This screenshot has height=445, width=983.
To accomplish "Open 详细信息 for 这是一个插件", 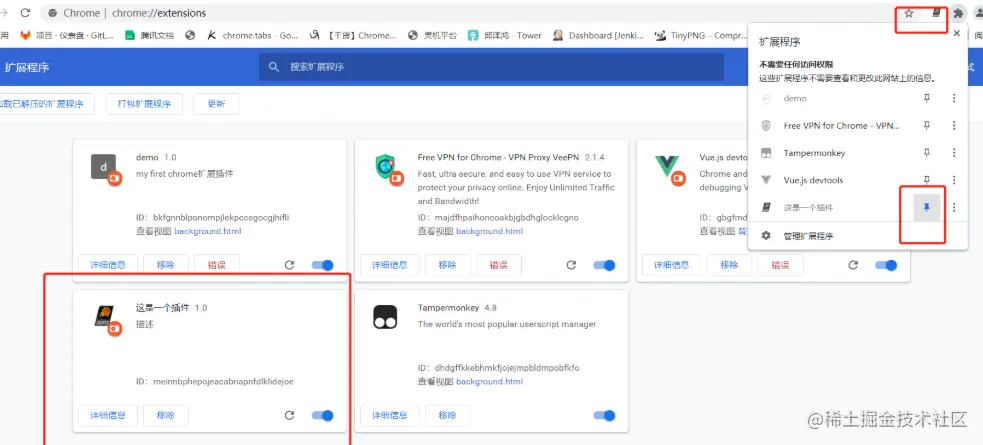I will coord(108,416).
